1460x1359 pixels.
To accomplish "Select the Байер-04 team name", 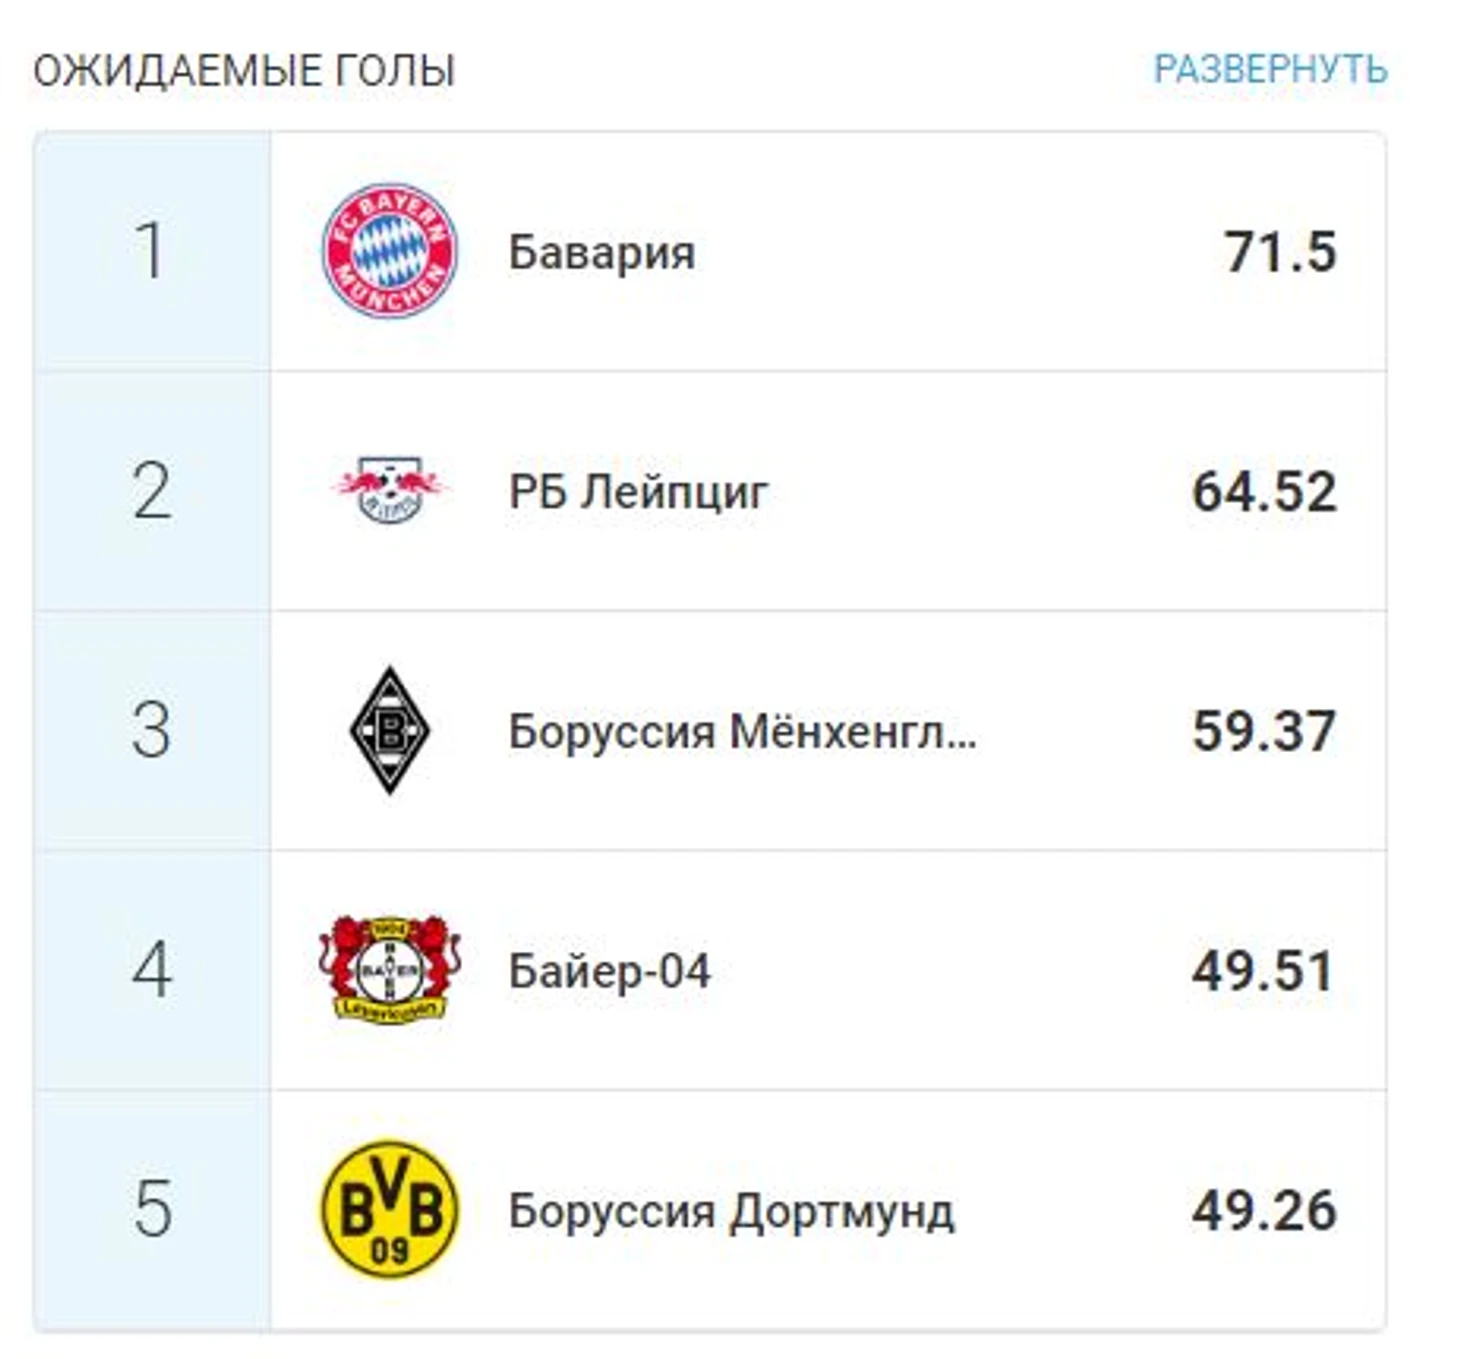I will [609, 971].
